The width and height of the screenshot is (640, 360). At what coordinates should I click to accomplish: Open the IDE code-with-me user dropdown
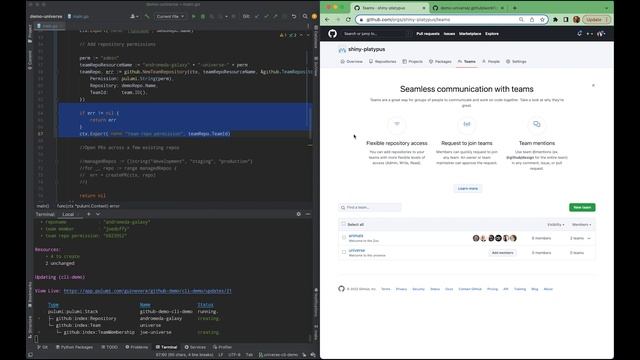coord(134,16)
